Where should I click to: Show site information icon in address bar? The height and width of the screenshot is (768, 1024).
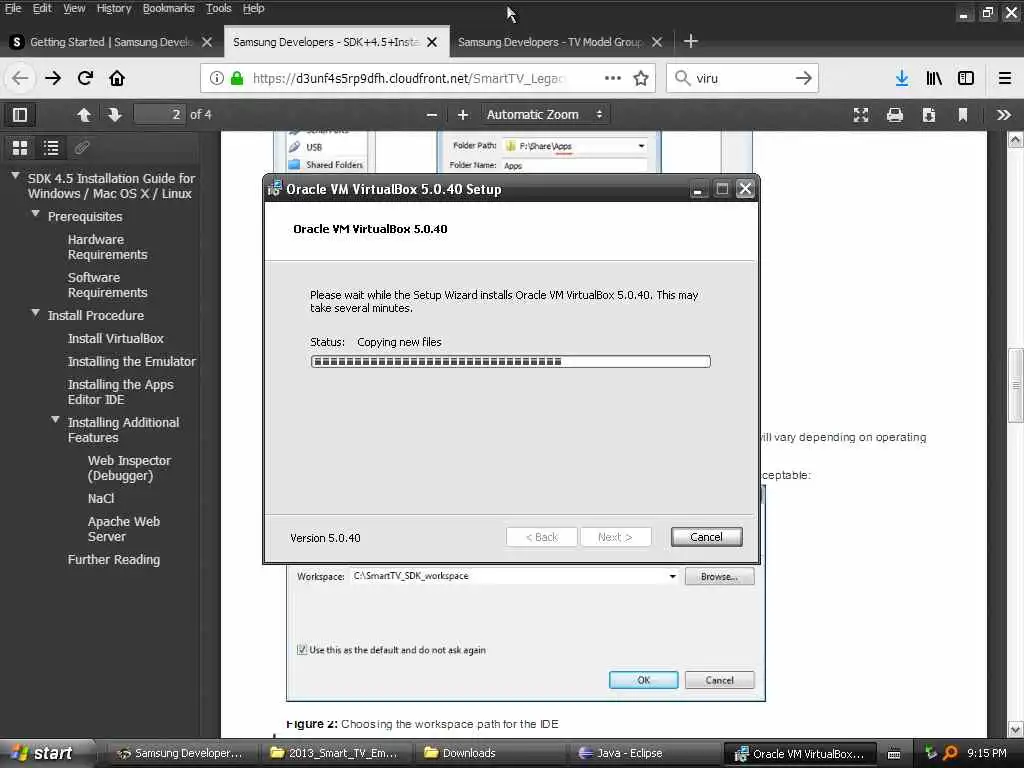coord(216,78)
